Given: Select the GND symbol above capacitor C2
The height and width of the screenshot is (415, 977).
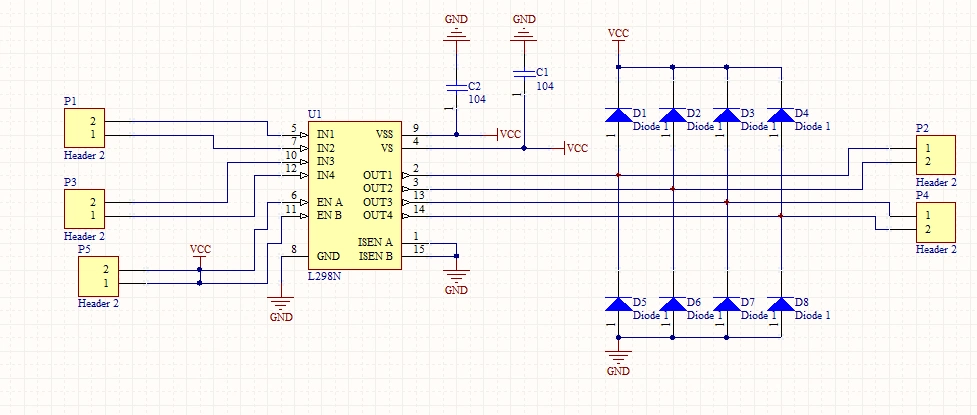Looking at the screenshot, I should click(456, 33).
